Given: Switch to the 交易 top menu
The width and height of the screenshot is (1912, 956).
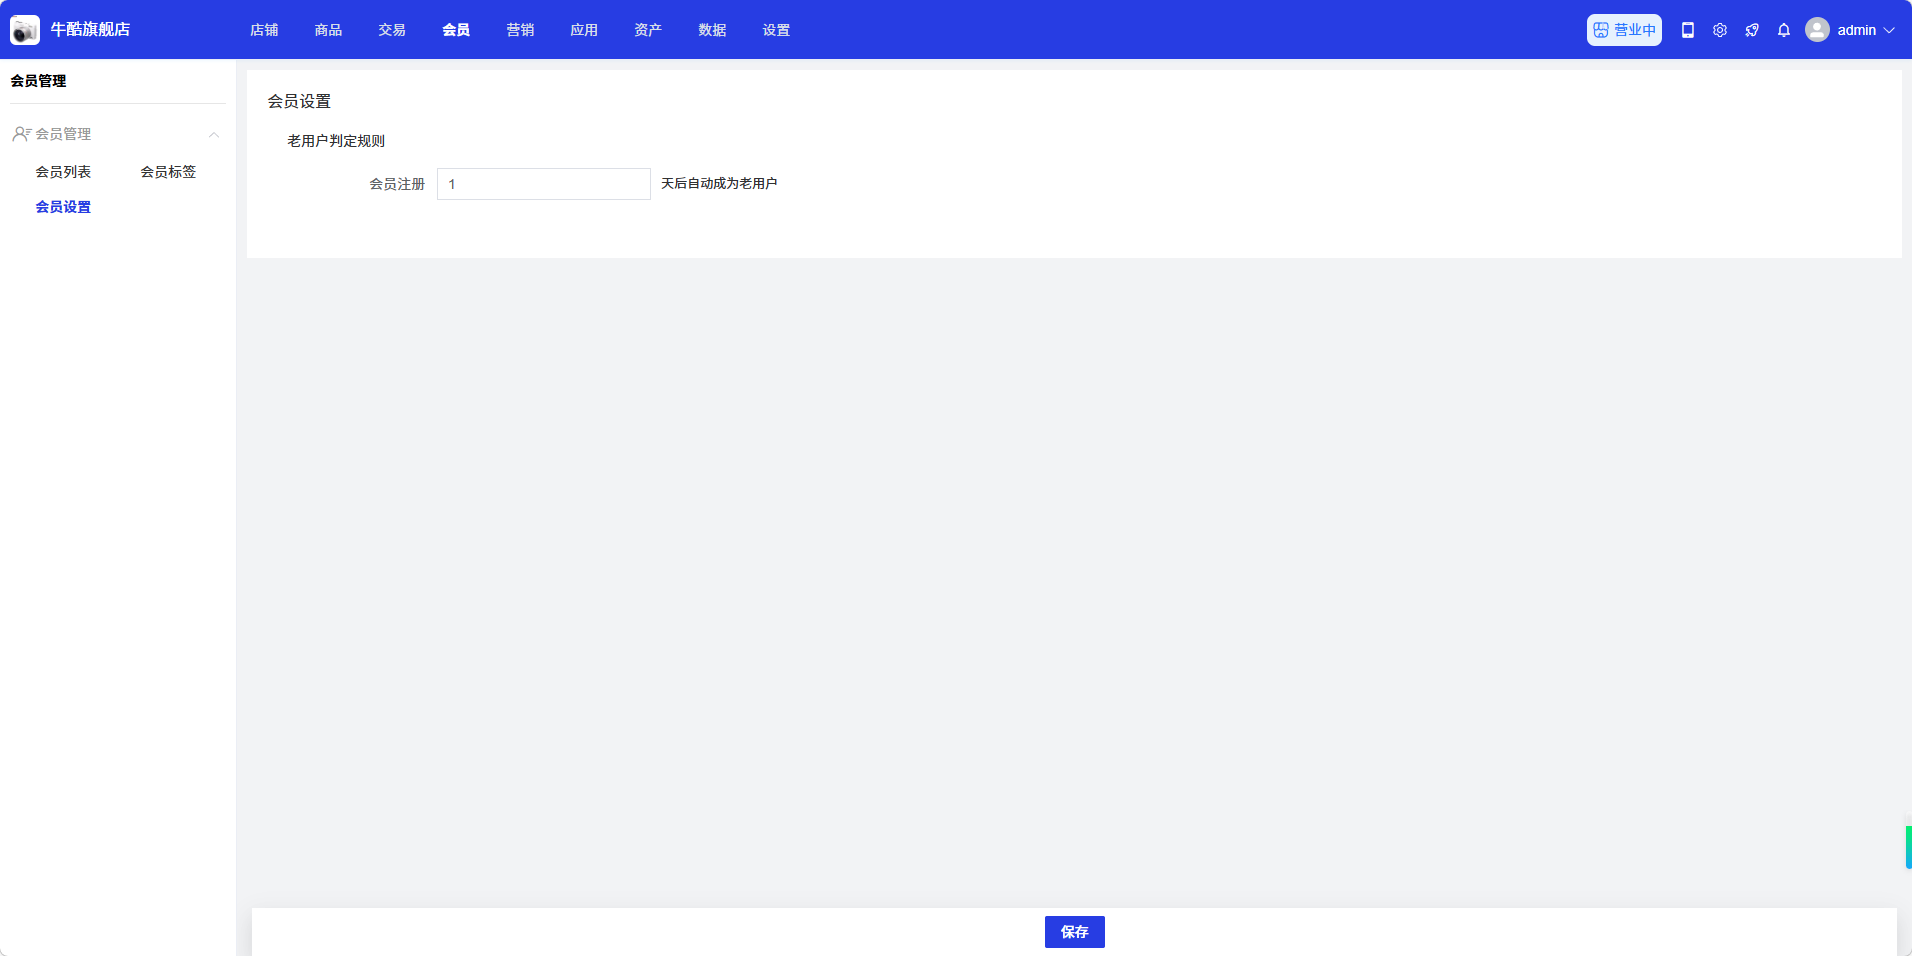Looking at the screenshot, I should [x=392, y=30].
